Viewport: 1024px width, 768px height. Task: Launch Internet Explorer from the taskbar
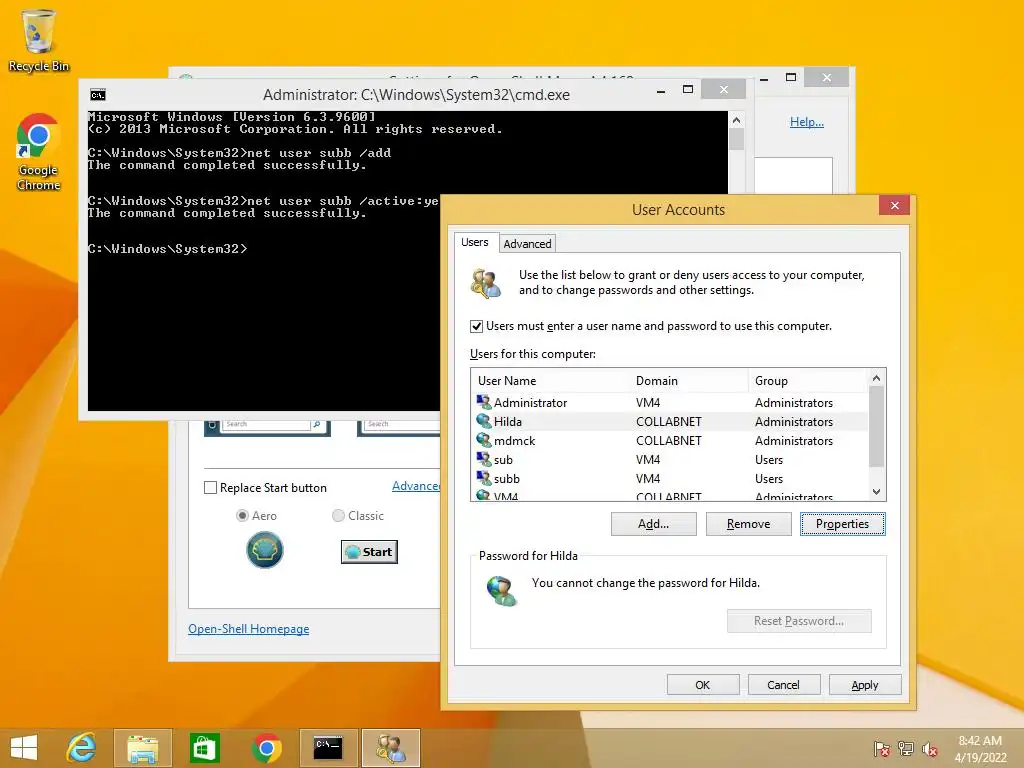[x=81, y=748]
